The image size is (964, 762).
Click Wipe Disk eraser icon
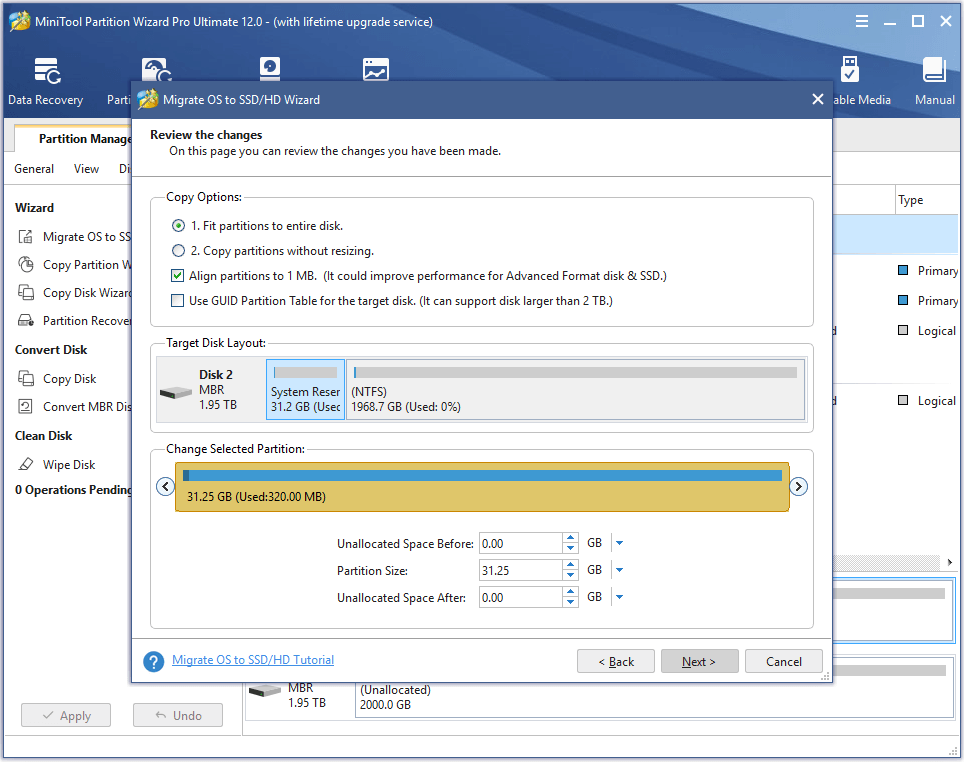[26, 464]
